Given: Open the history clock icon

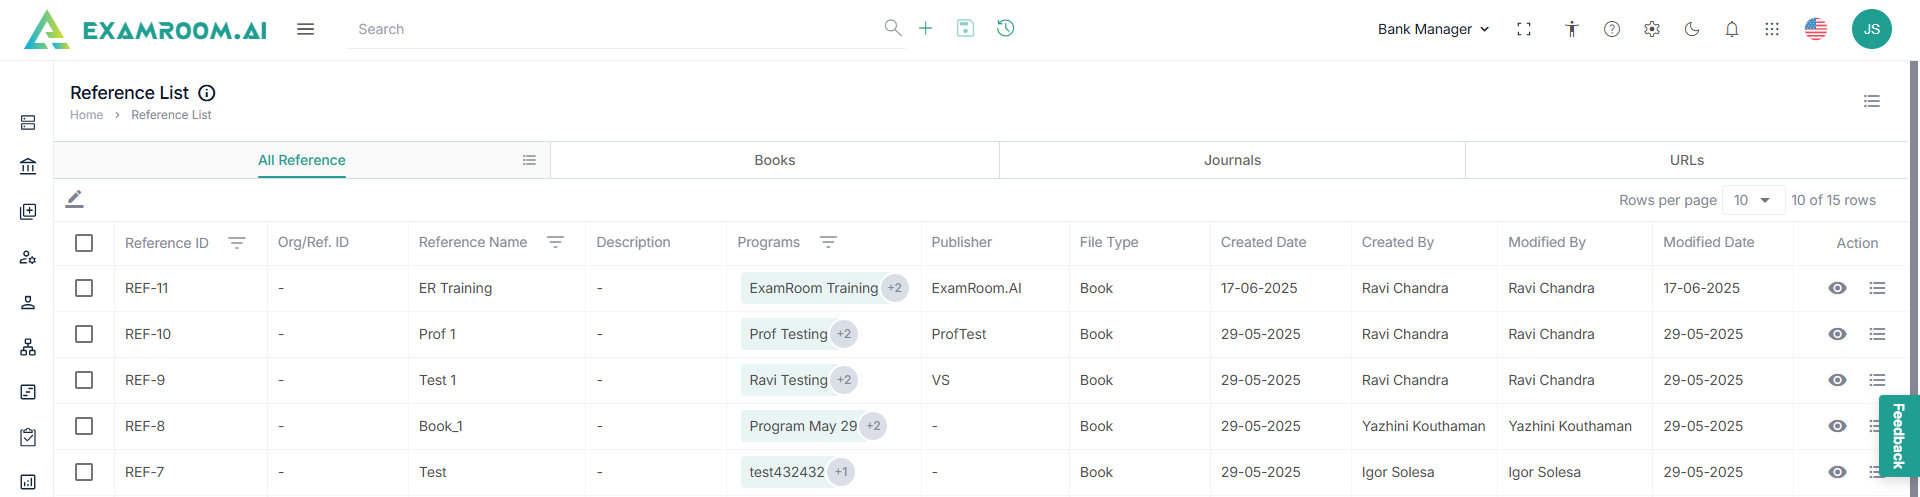Looking at the screenshot, I should [1006, 29].
